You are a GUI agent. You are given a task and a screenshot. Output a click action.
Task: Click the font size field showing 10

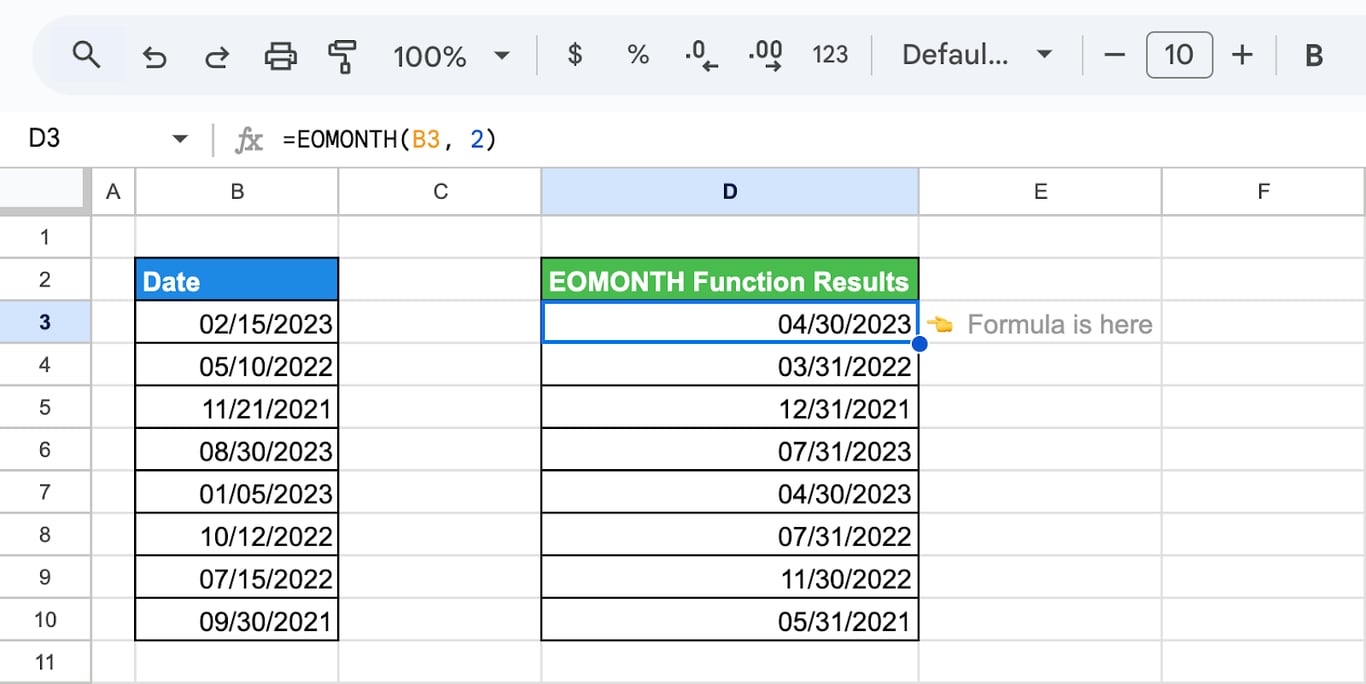1179,55
